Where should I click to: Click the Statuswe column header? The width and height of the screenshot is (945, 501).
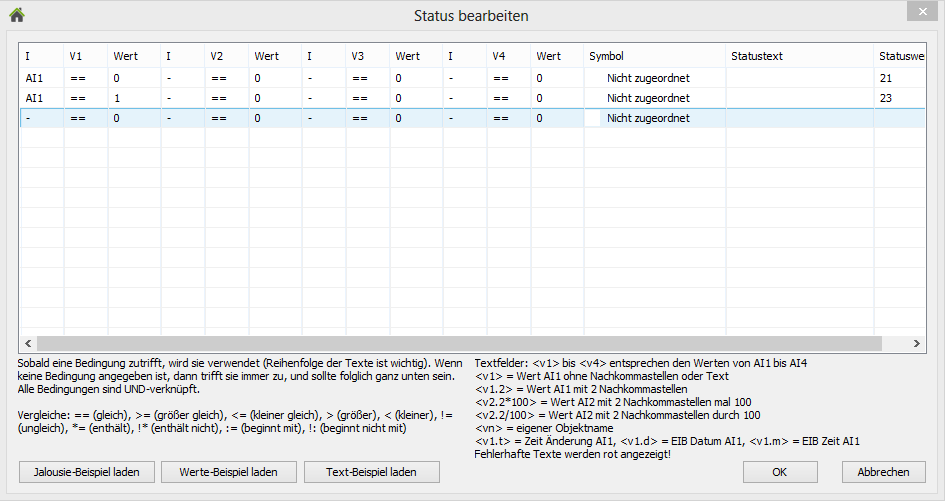[900, 56]
